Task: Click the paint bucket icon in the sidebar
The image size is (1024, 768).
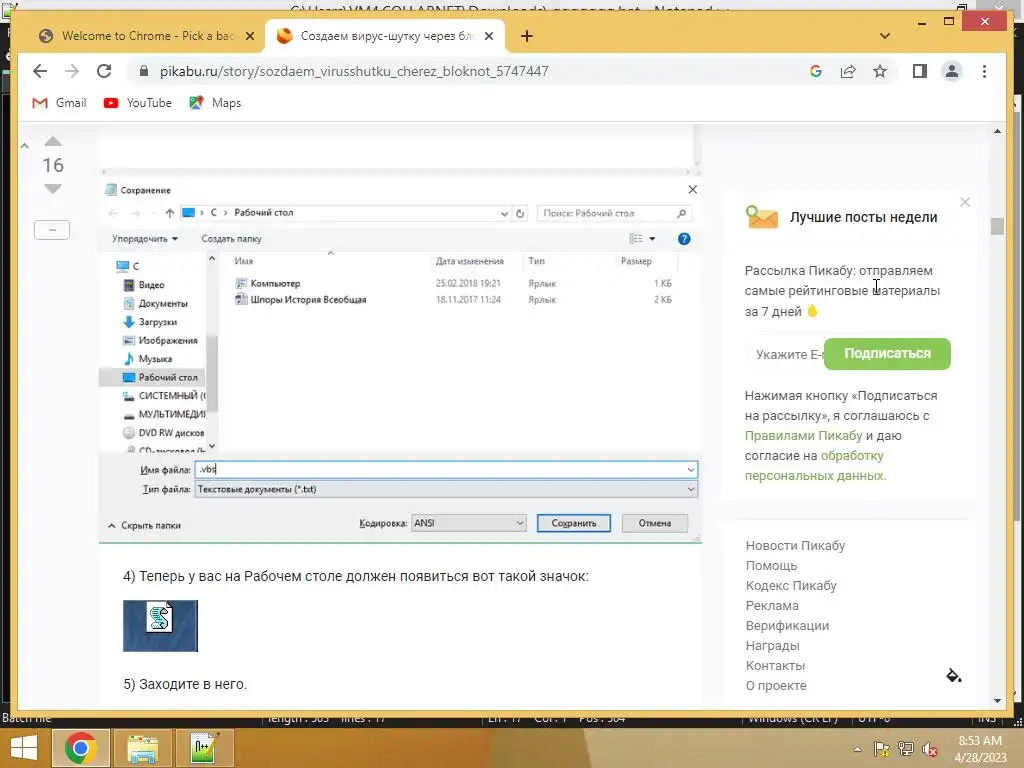Action: point(953,675)
